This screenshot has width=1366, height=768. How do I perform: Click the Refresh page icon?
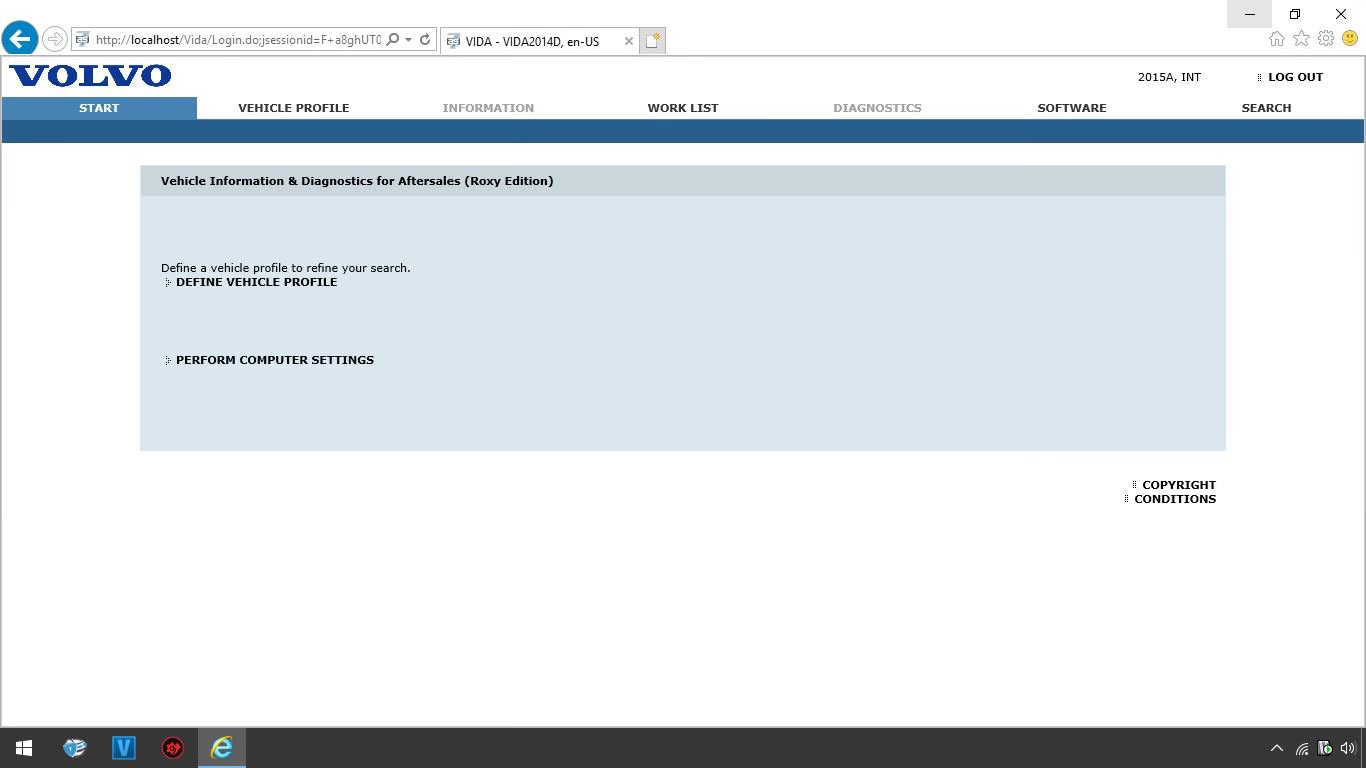pos(425,40)
